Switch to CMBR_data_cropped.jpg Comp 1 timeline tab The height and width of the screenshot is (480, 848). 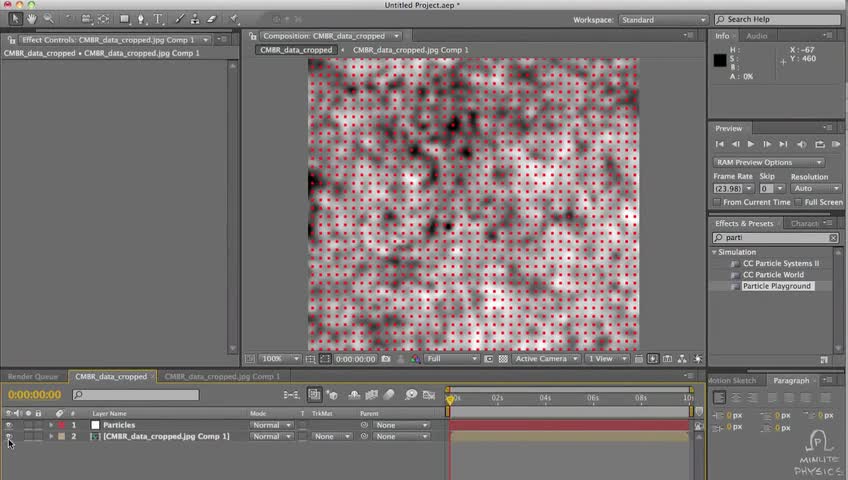(x=222, y=377)
